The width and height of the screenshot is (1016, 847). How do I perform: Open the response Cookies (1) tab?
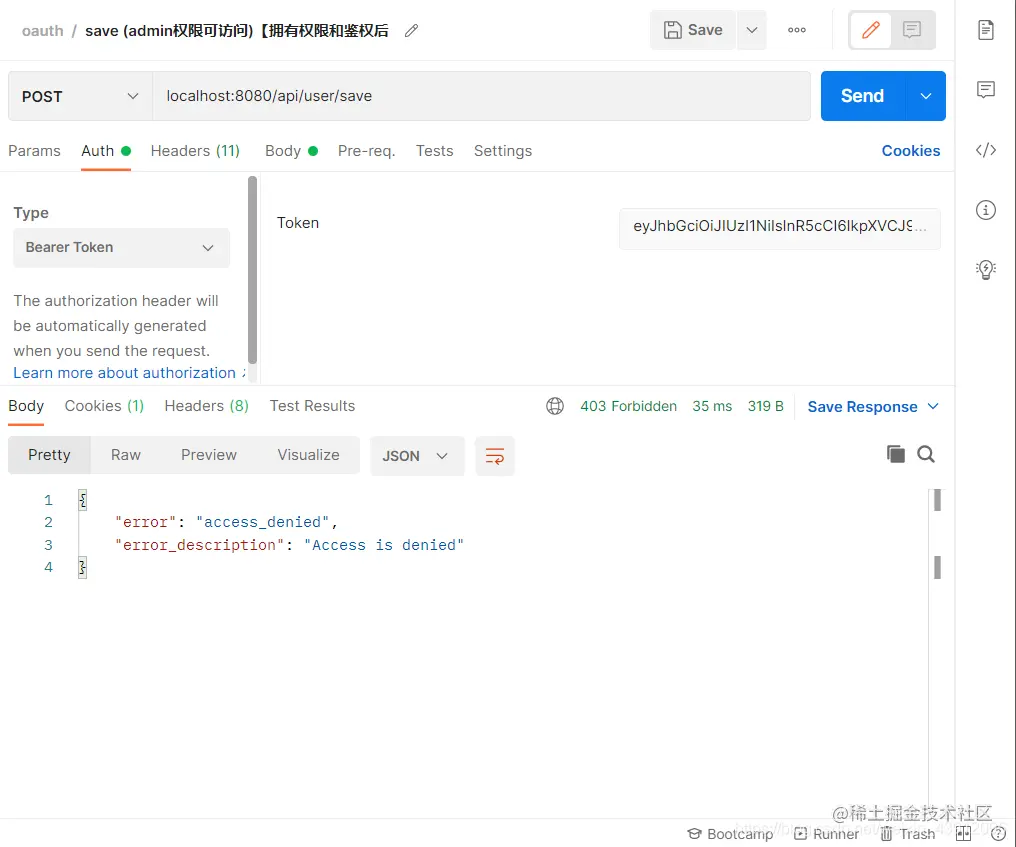coord(104,406)
